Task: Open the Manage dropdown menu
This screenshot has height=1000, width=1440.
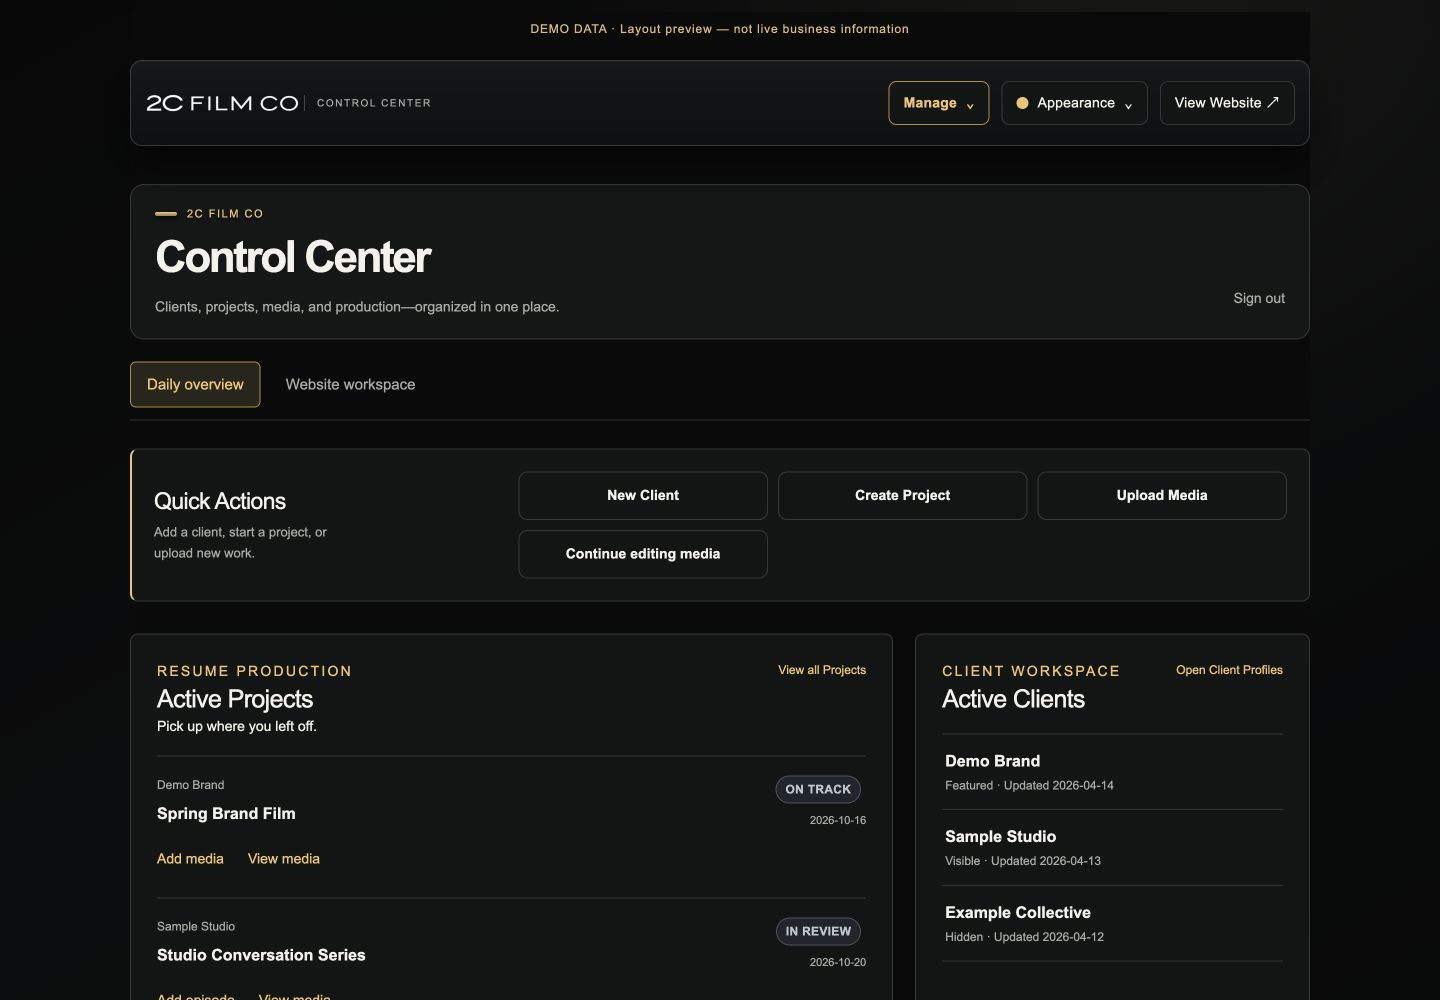Action: [938, 103]
